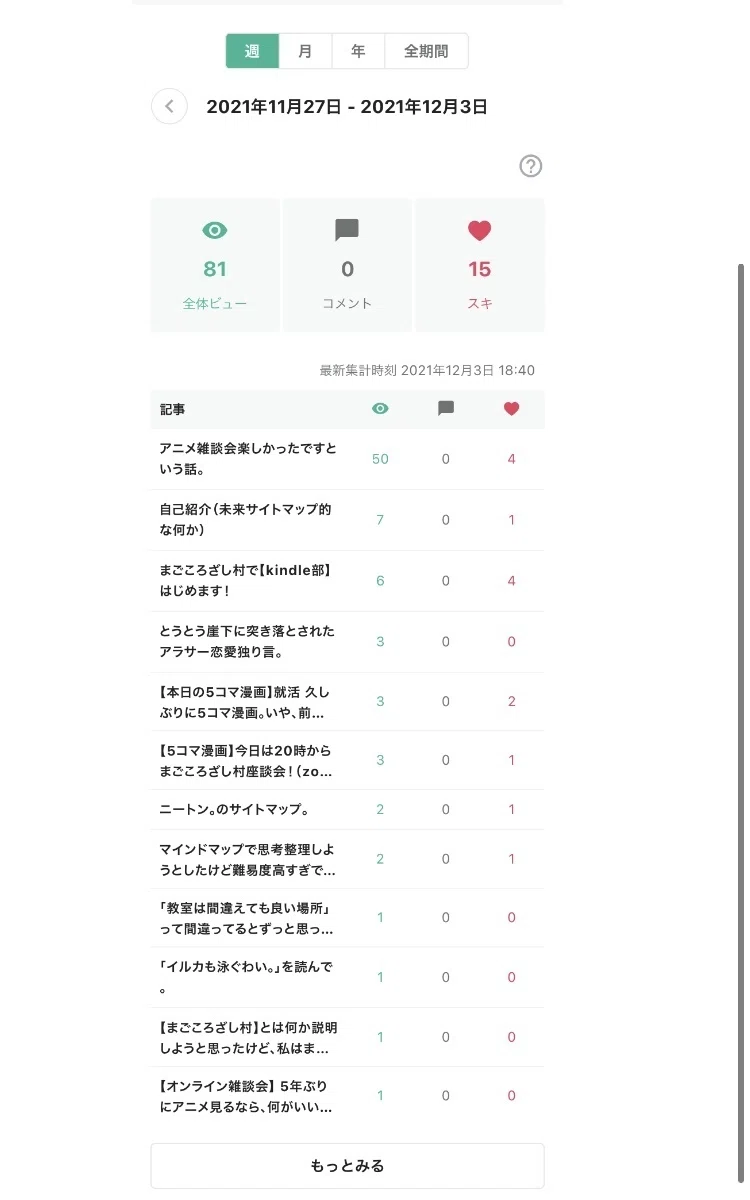Switch to the 週 period tab
Viewport: 750px width, 1200px height.
(252, 51)
